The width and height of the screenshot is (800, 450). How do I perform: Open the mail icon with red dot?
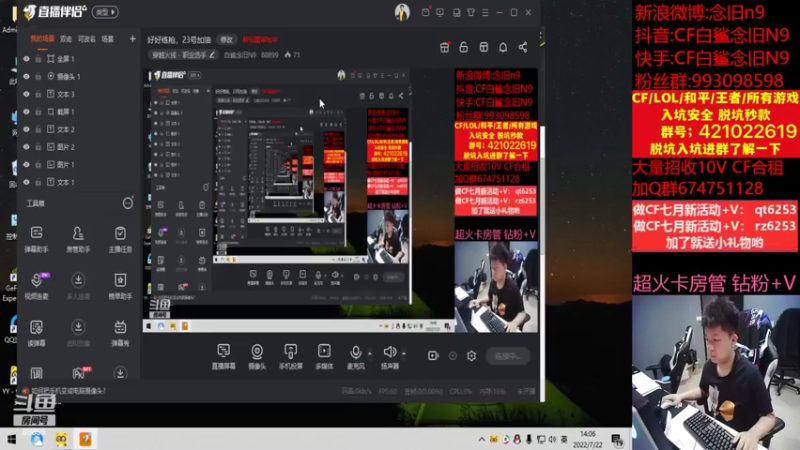coord(426,12)
